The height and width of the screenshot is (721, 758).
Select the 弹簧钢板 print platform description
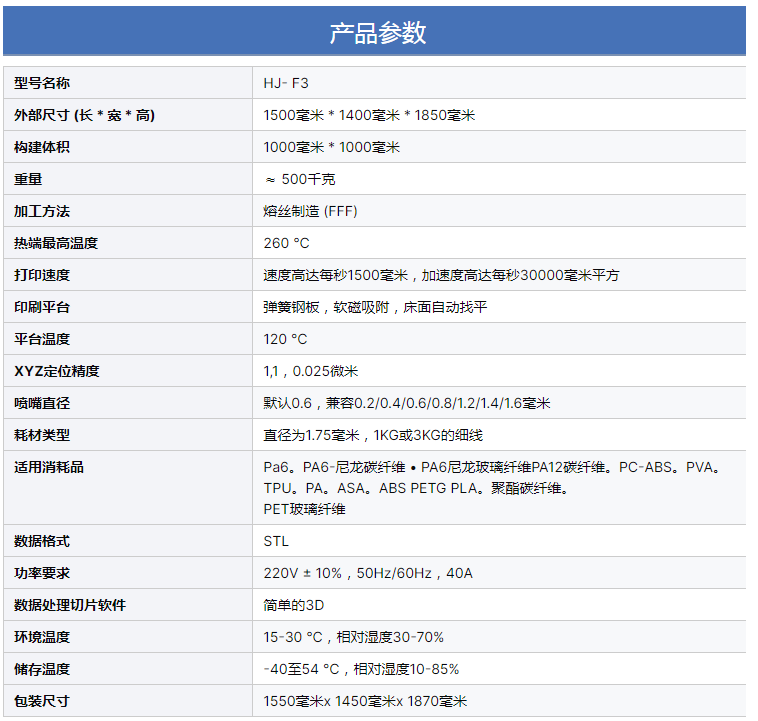(375, 307)
